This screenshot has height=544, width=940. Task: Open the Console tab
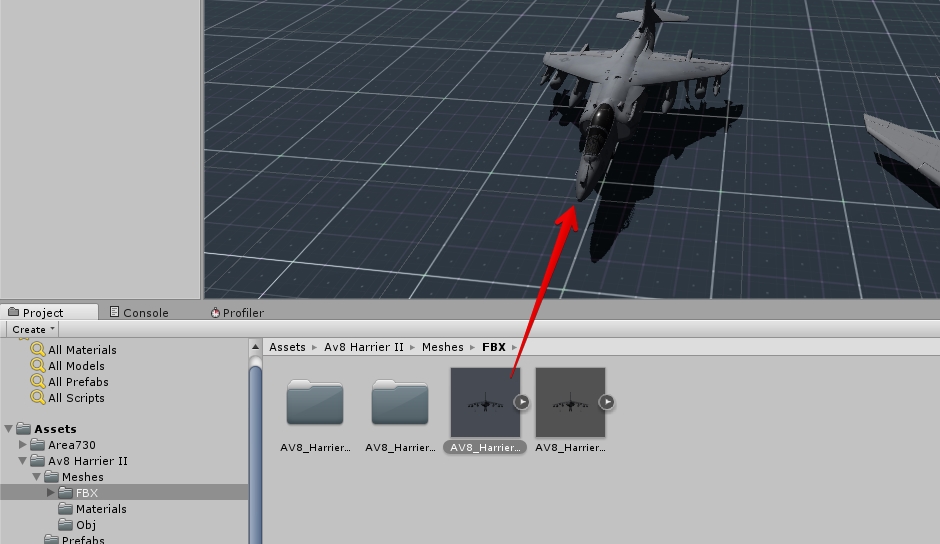point(139,312)
